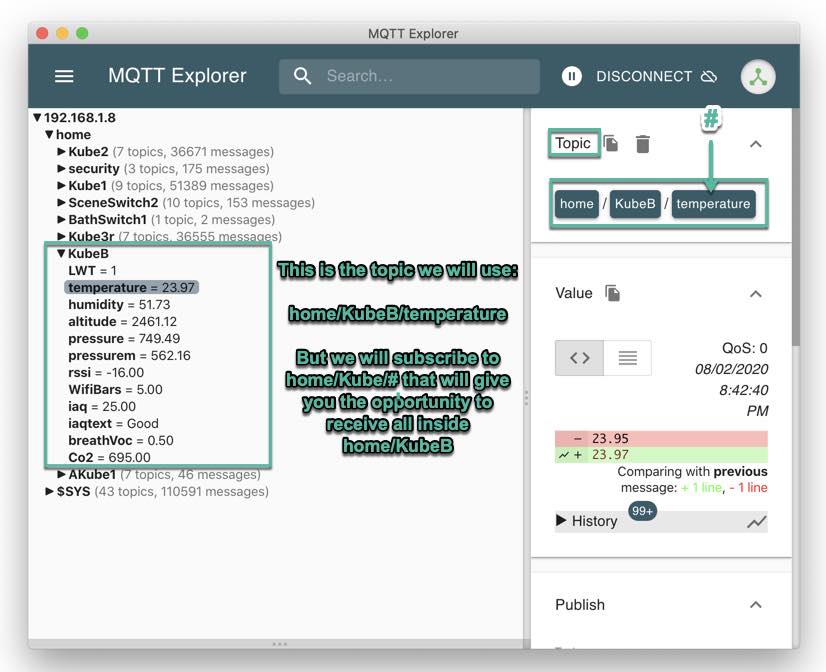Copy the topic with the copy icon
This screenshot has width=826, height=672.
click(x=611, y=143)
